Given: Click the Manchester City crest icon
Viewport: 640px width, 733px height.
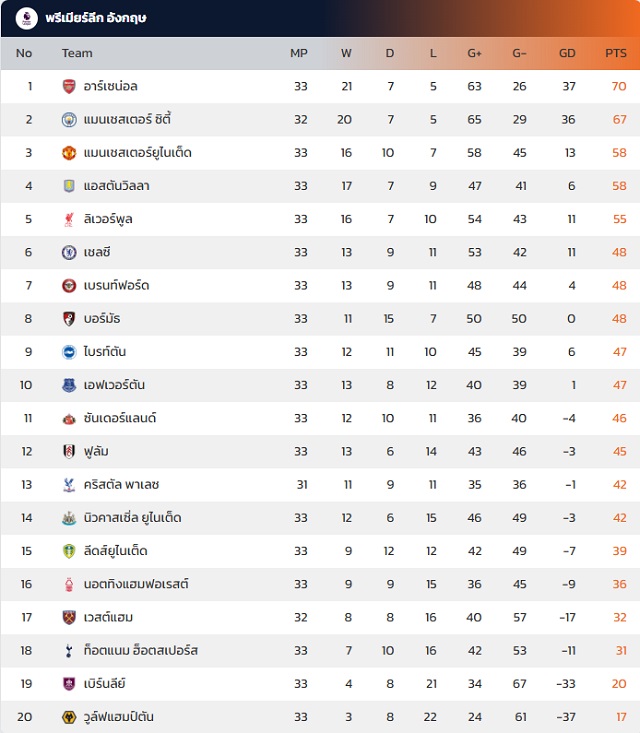Looking at the screenshot, I should (x=68, y=120).
